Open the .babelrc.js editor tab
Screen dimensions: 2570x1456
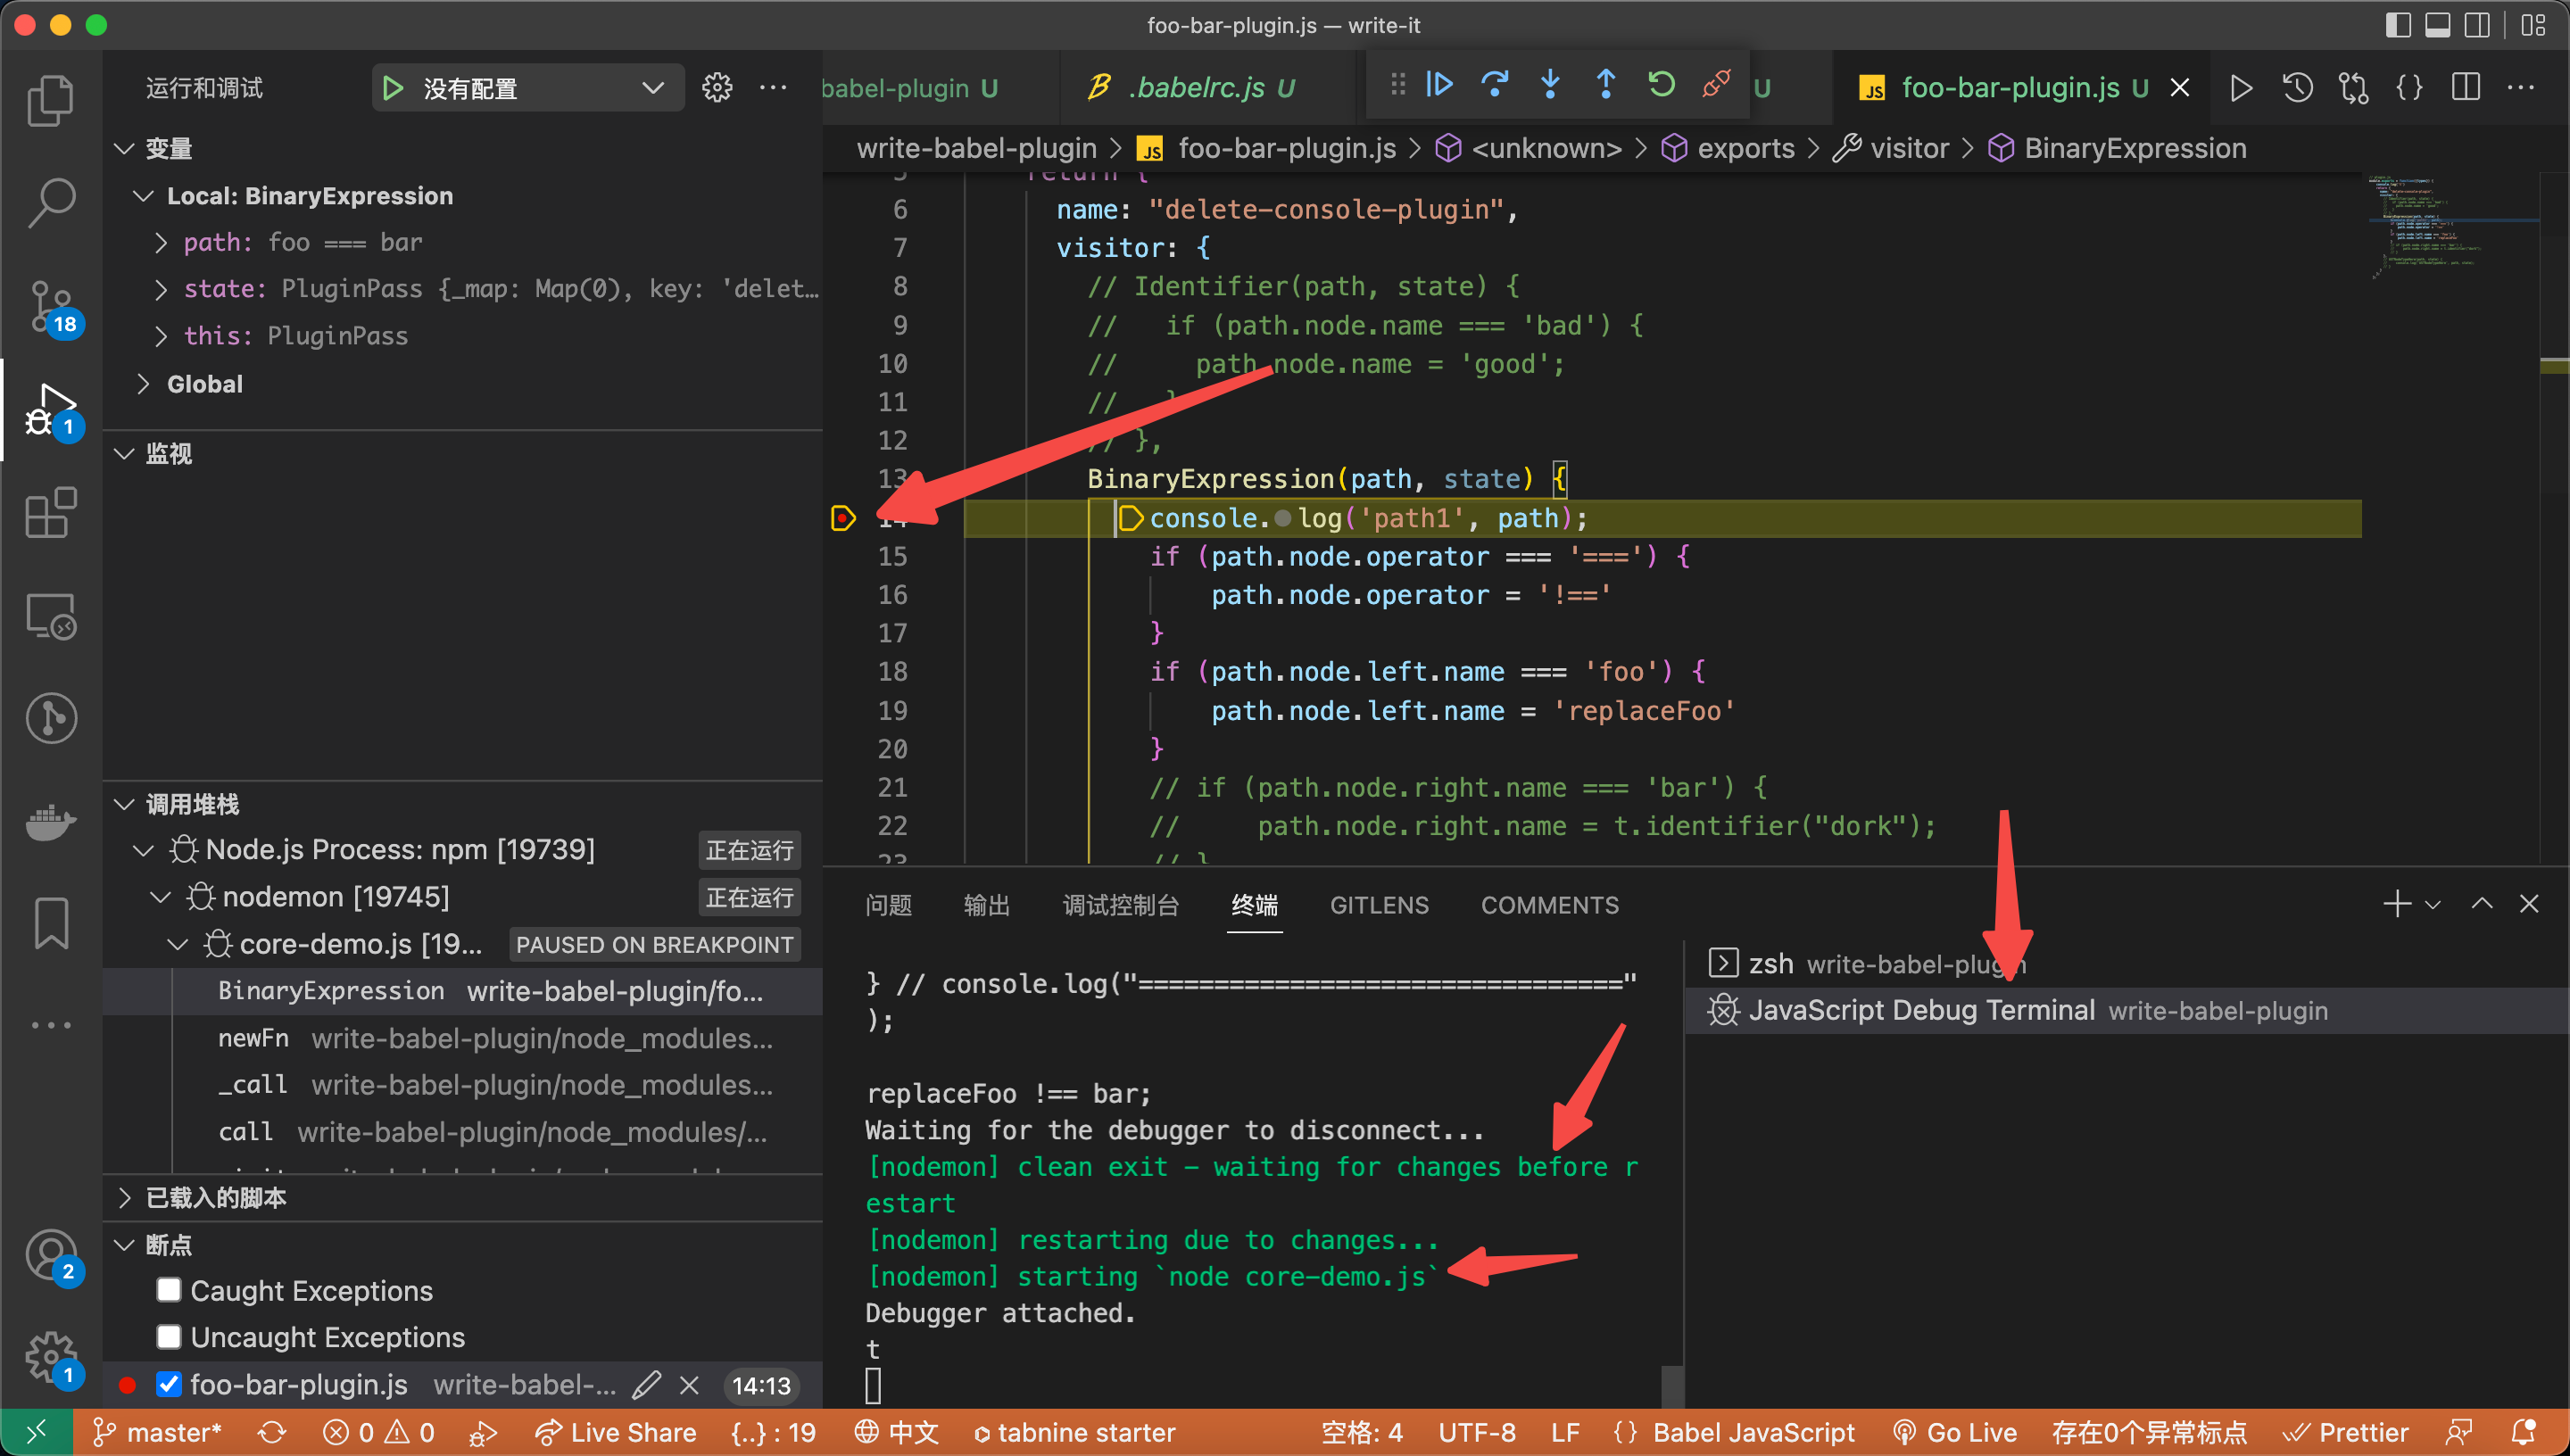click(x=1195, y=88)
